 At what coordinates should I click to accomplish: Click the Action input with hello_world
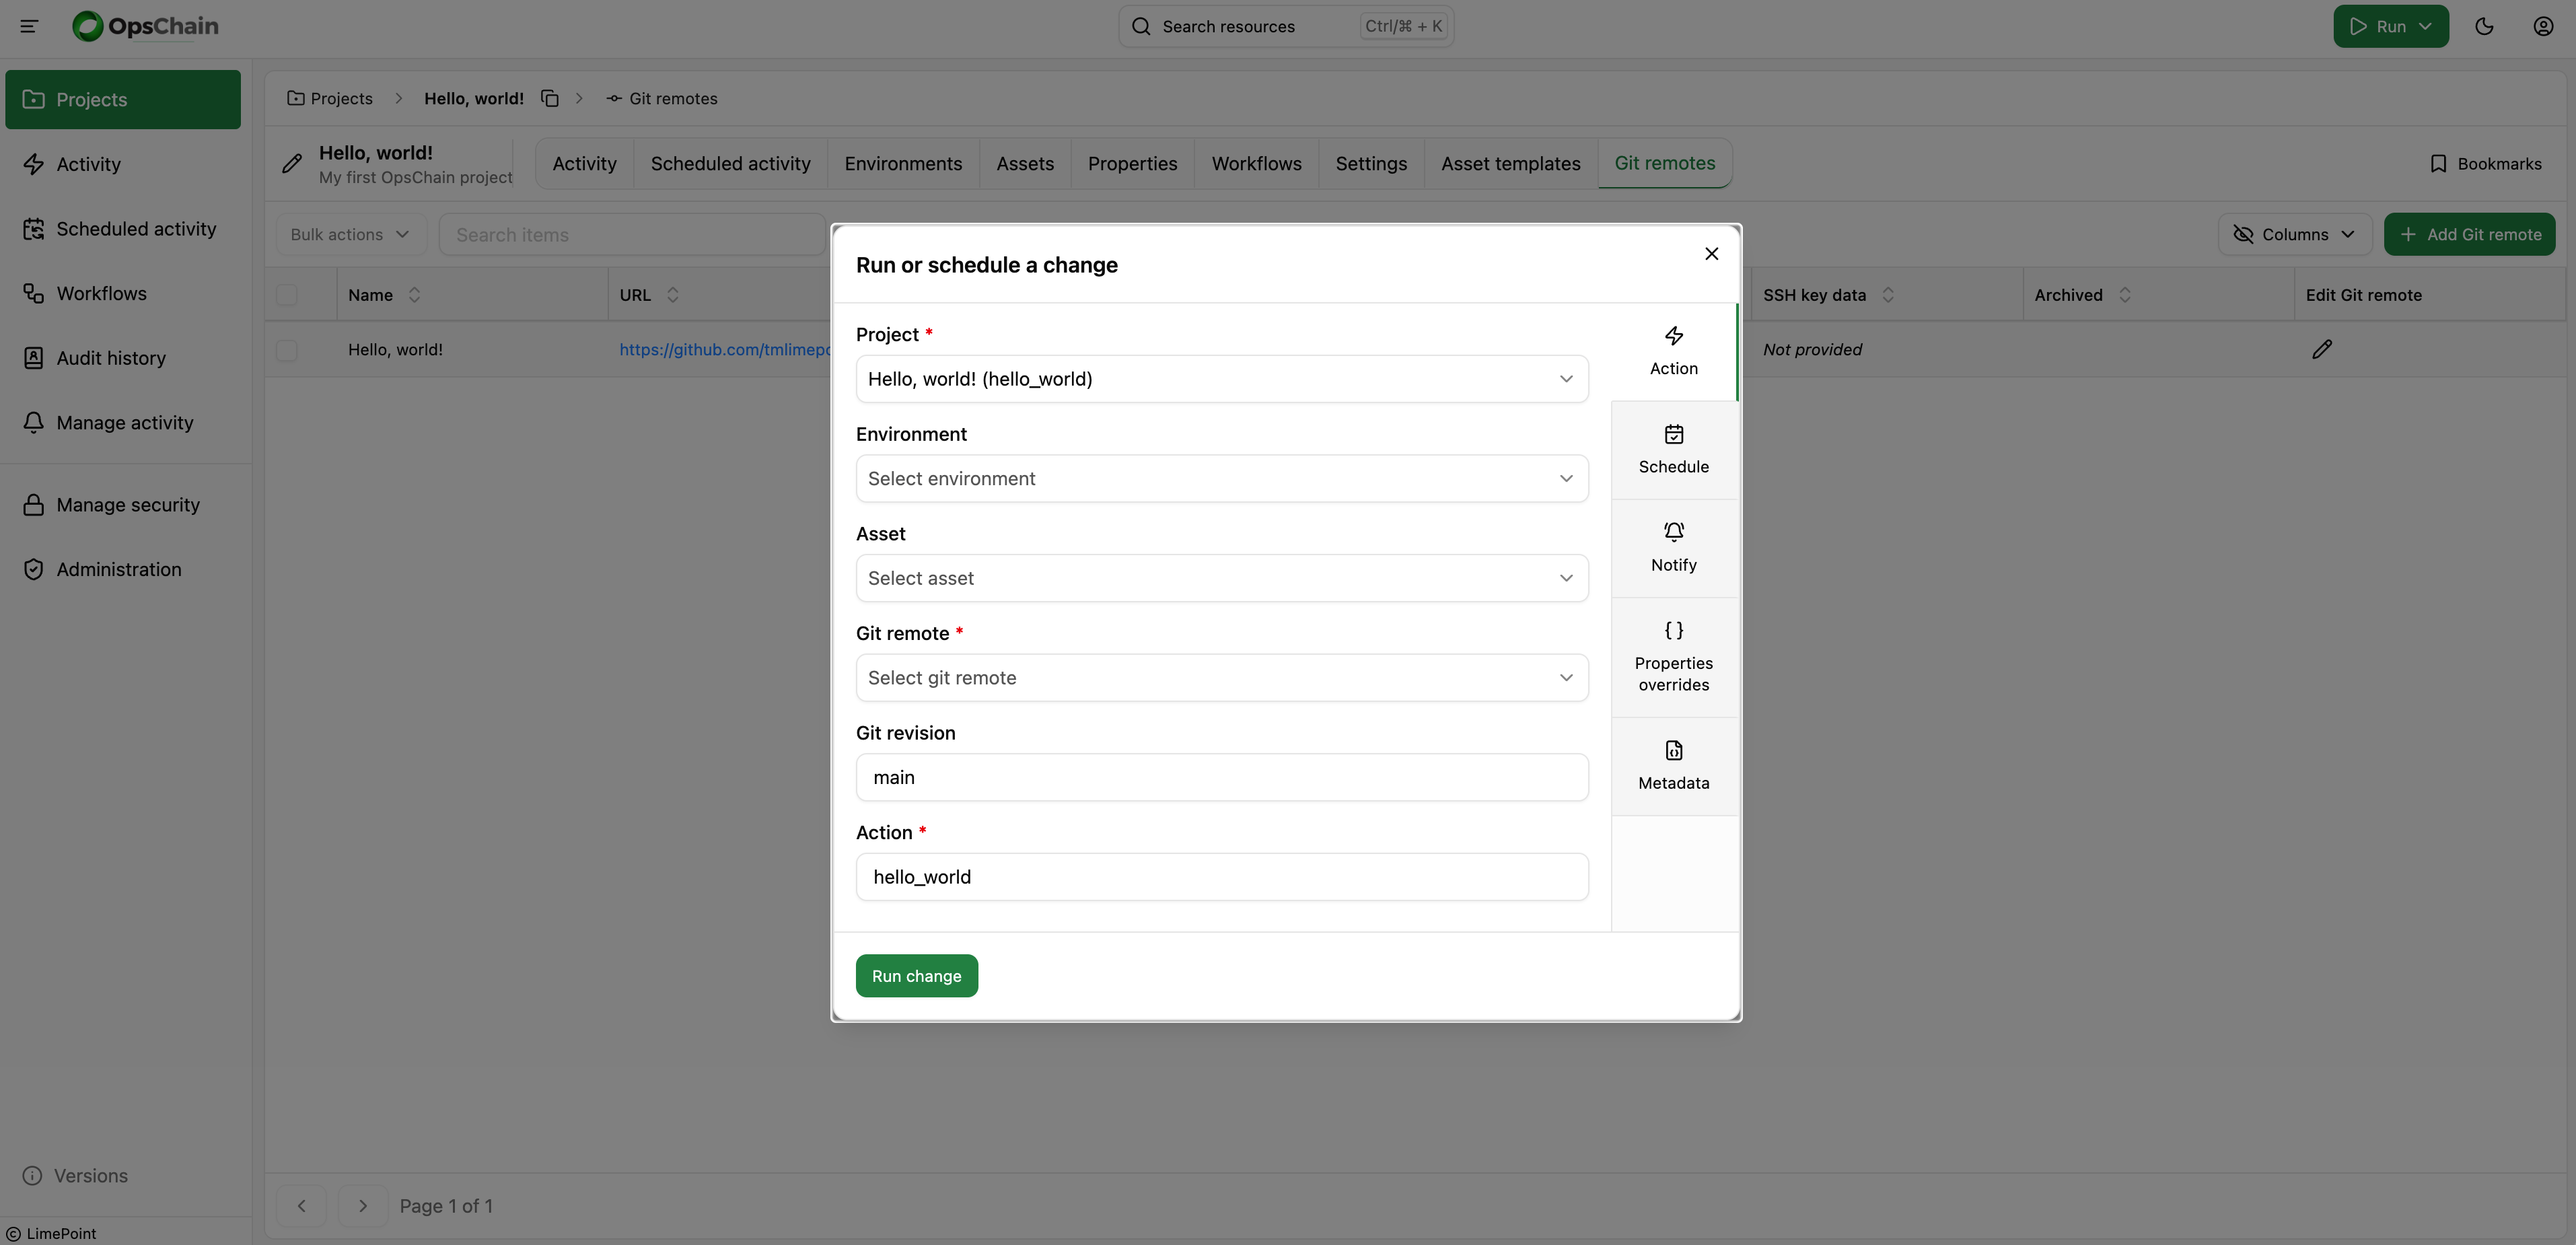coord(1222,877)
